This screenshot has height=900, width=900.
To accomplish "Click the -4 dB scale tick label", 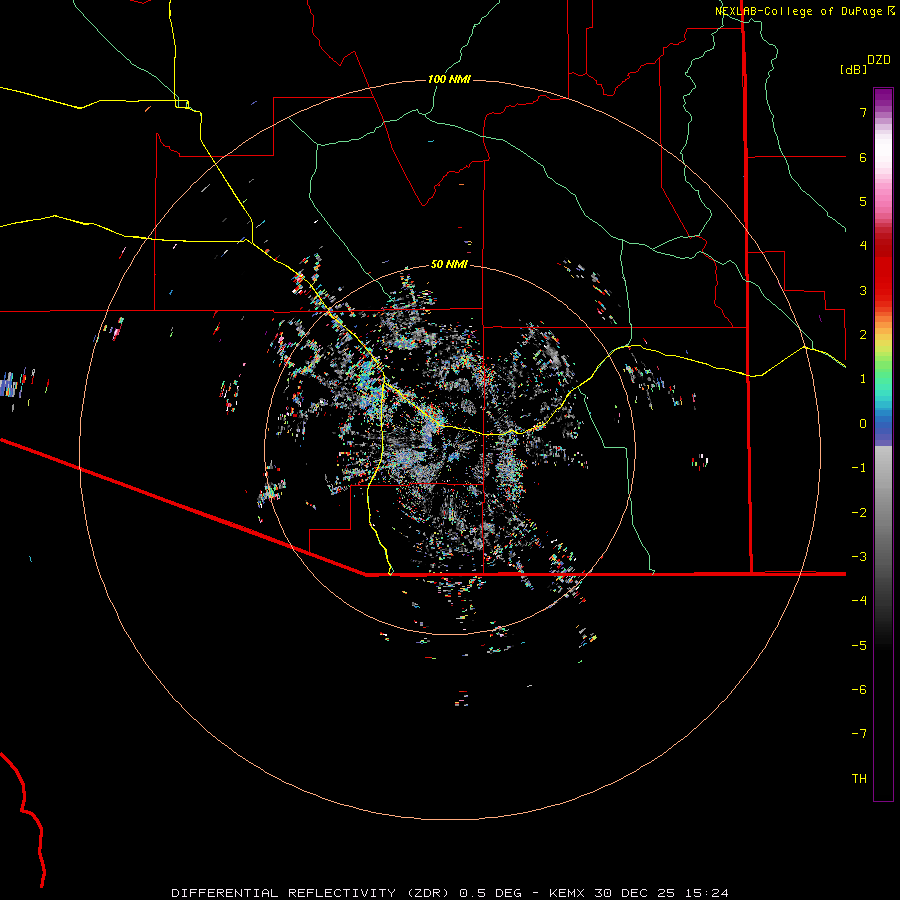I will point(859,601).
